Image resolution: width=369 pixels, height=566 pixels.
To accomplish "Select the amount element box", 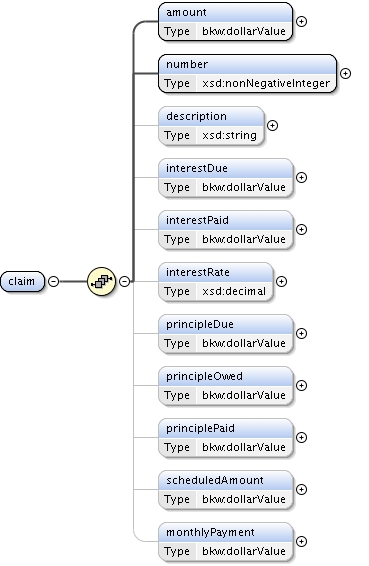I will coord(226,22).
